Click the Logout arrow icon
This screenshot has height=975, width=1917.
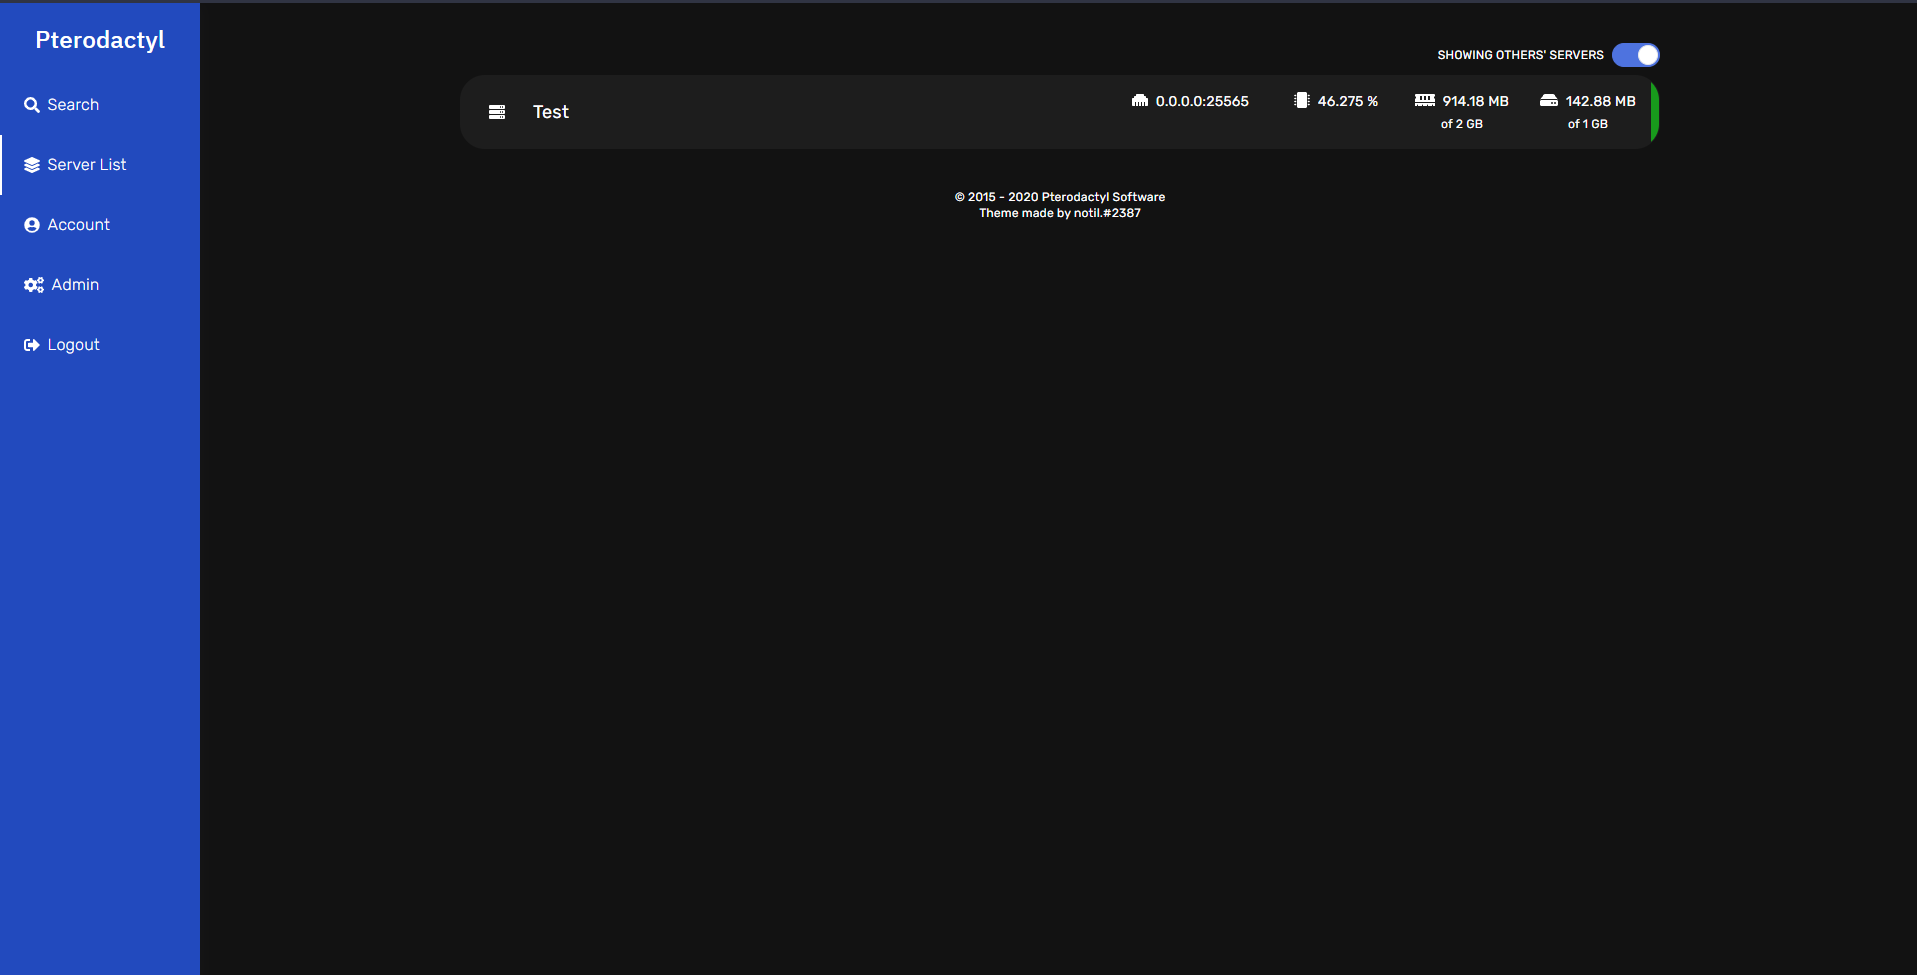point(32,345)
